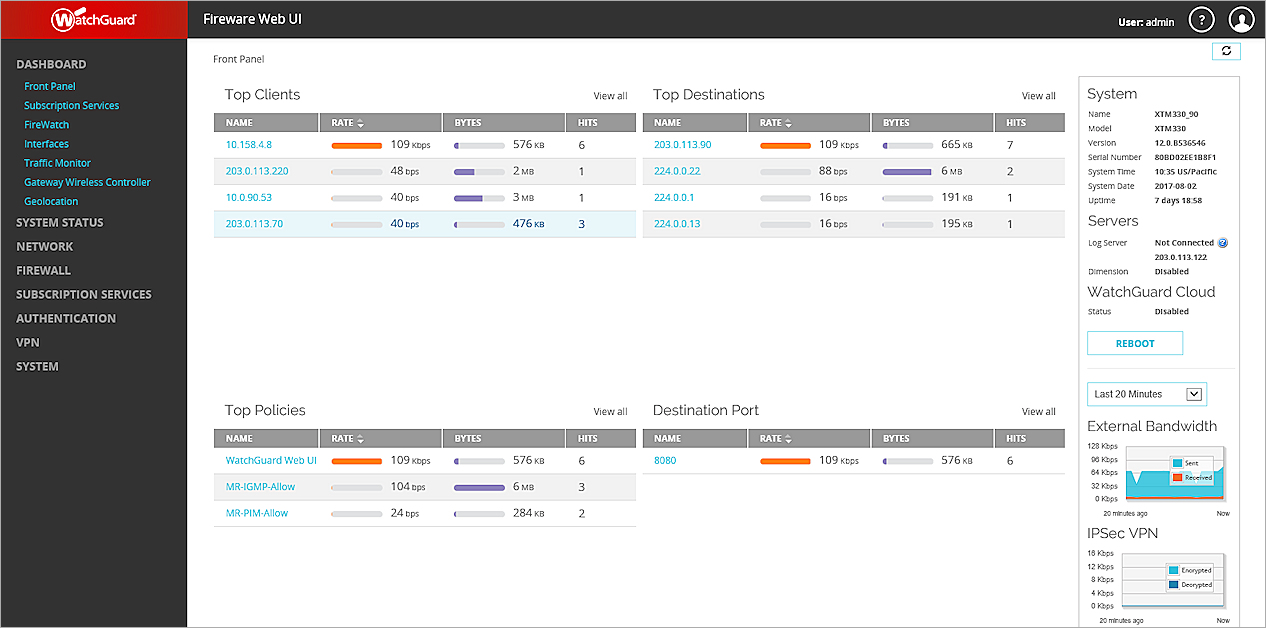Select FireWatch in Dashboard menu
Screen dimensions: 1266x628
tap(46, 125)
